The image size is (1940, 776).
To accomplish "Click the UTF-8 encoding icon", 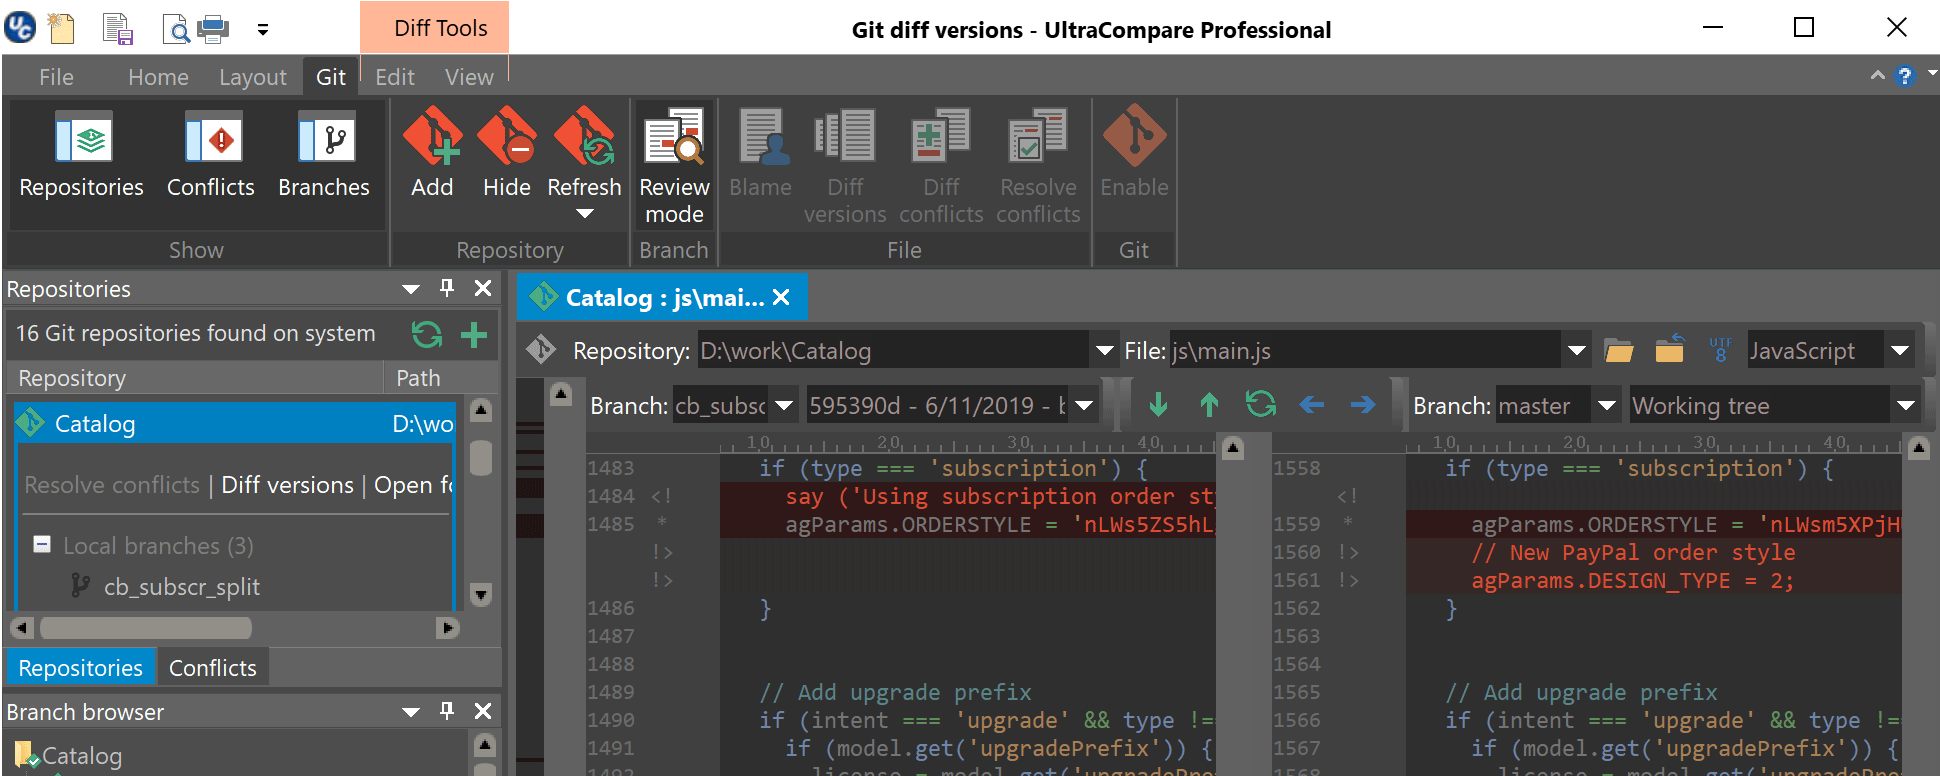I will point(1720,349).
